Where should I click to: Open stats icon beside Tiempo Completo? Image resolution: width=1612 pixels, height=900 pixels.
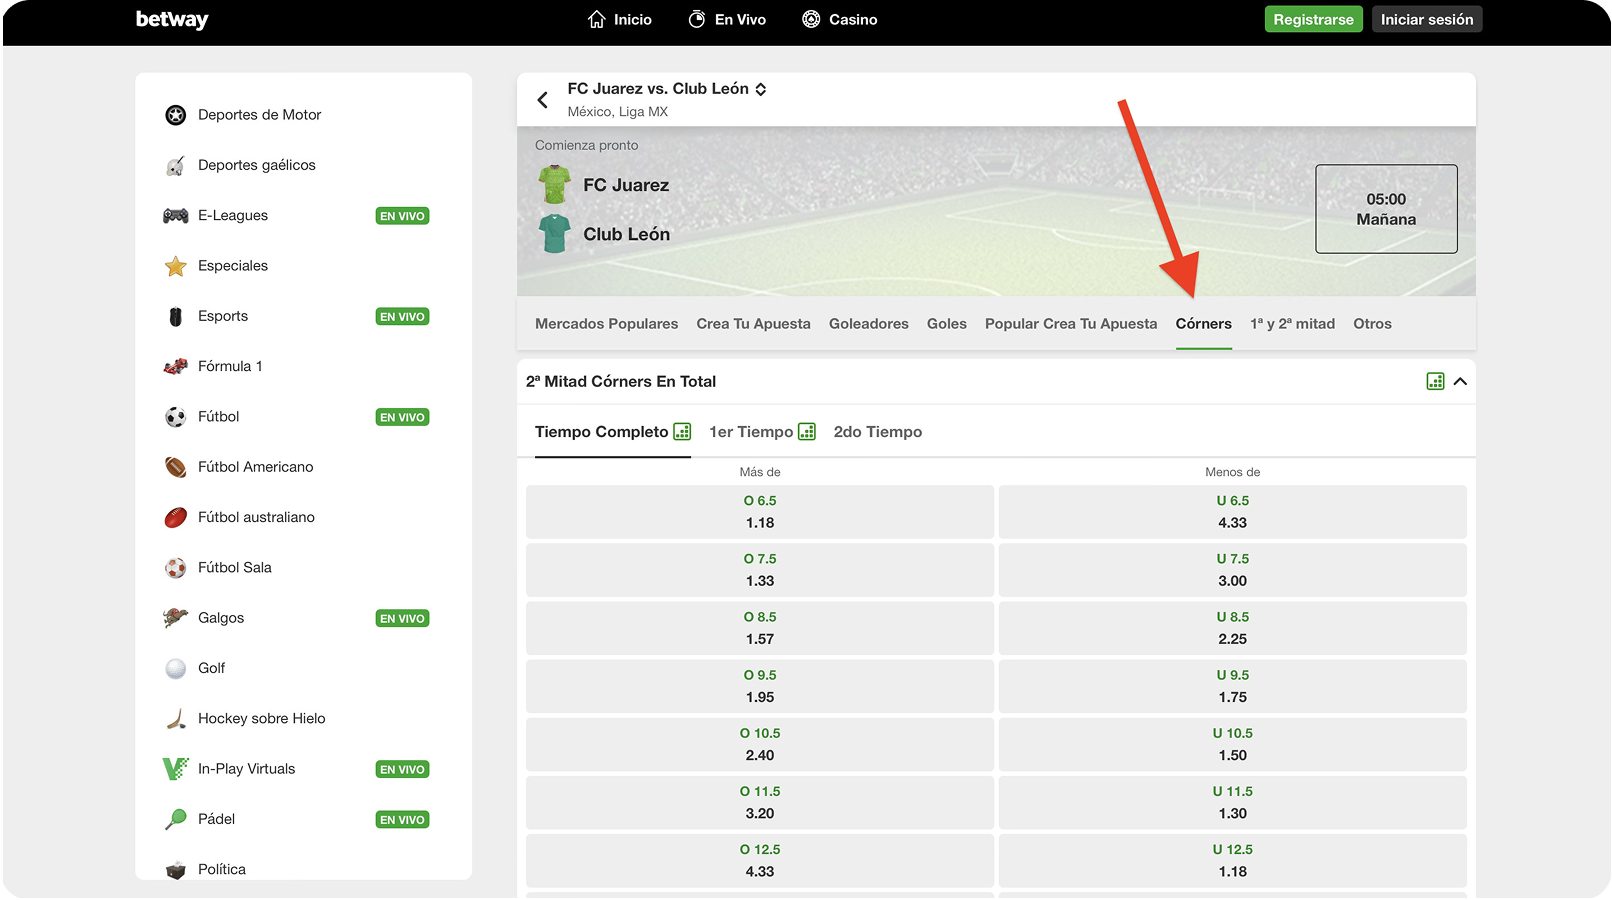(682, 432)
